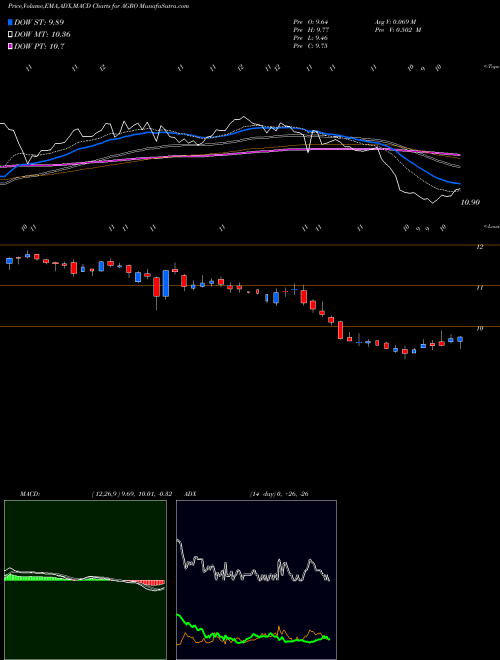The image size is (500, 660).
Task: Click the 'ADX' panel label
Action: [190, 494]
